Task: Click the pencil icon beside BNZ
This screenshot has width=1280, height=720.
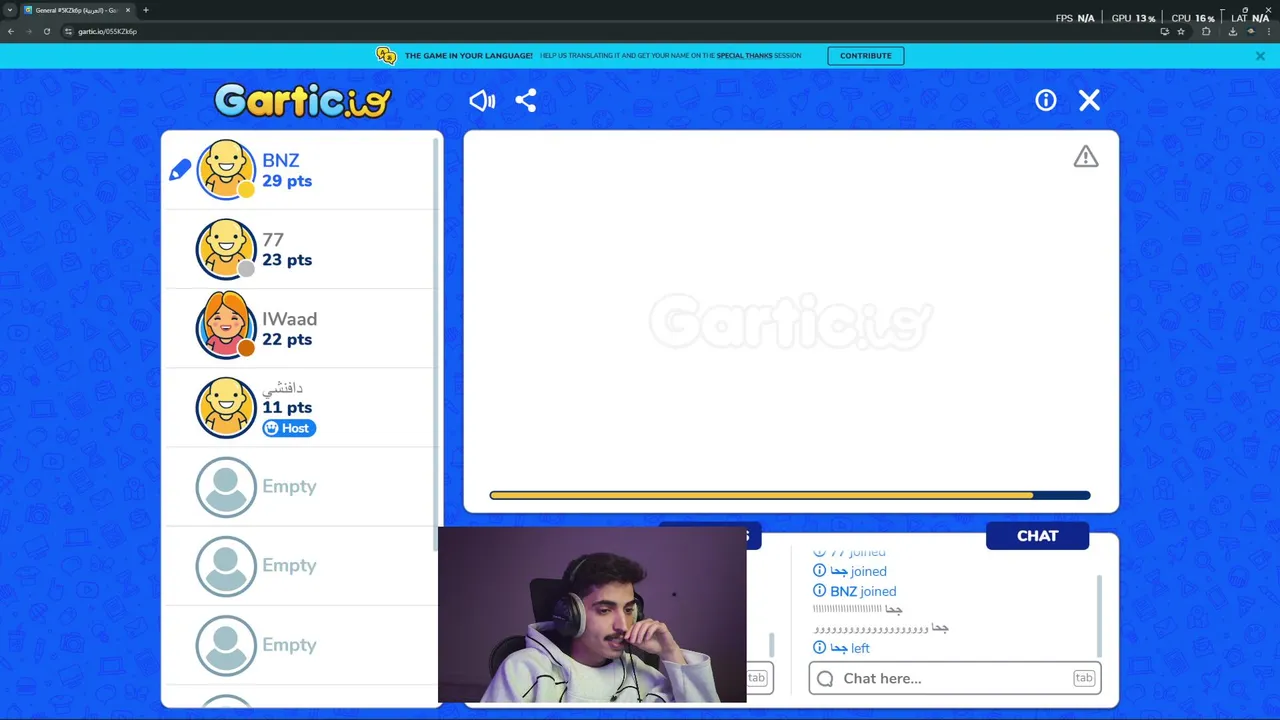Action: coord(180,170)
